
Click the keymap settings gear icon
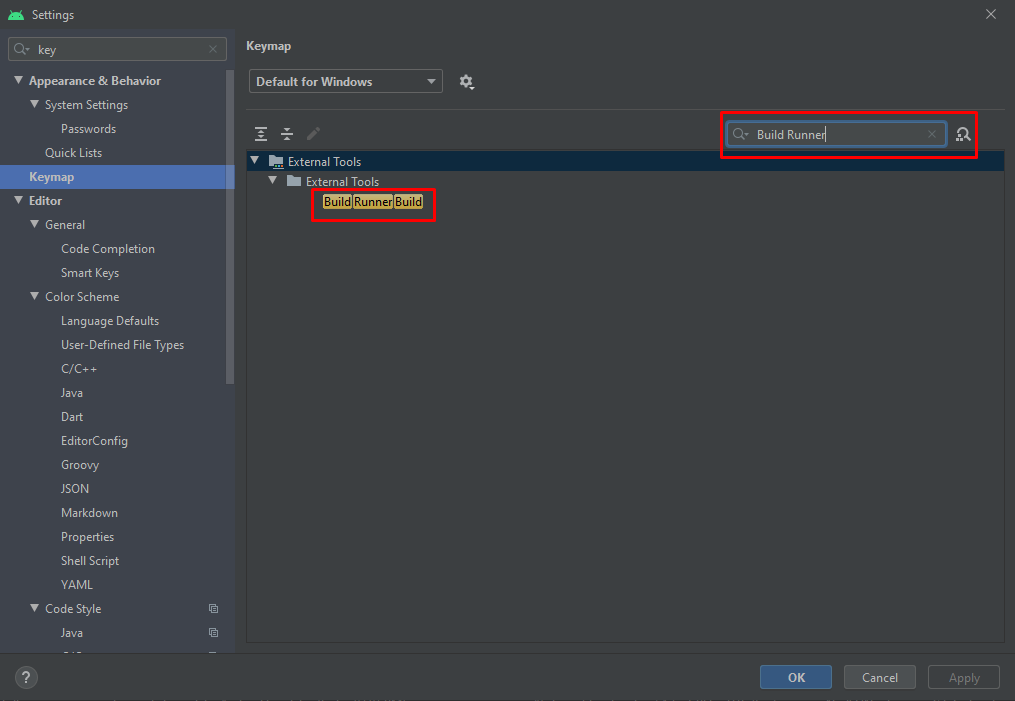(x=466, y=81)
